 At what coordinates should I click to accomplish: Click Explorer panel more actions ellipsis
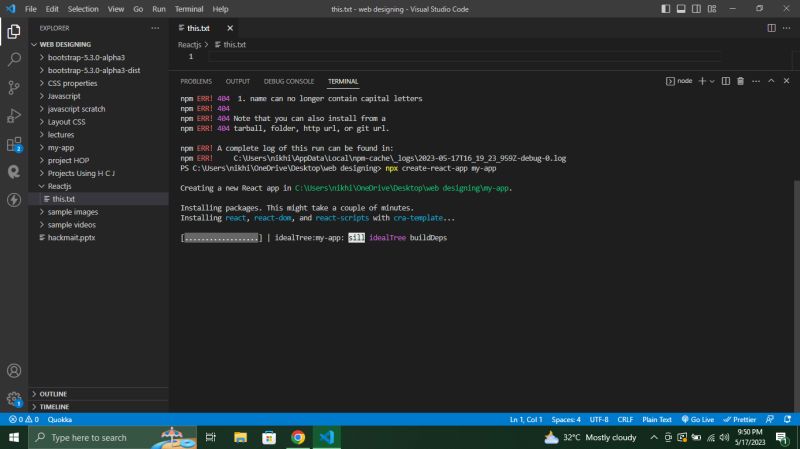coord(155,28)
